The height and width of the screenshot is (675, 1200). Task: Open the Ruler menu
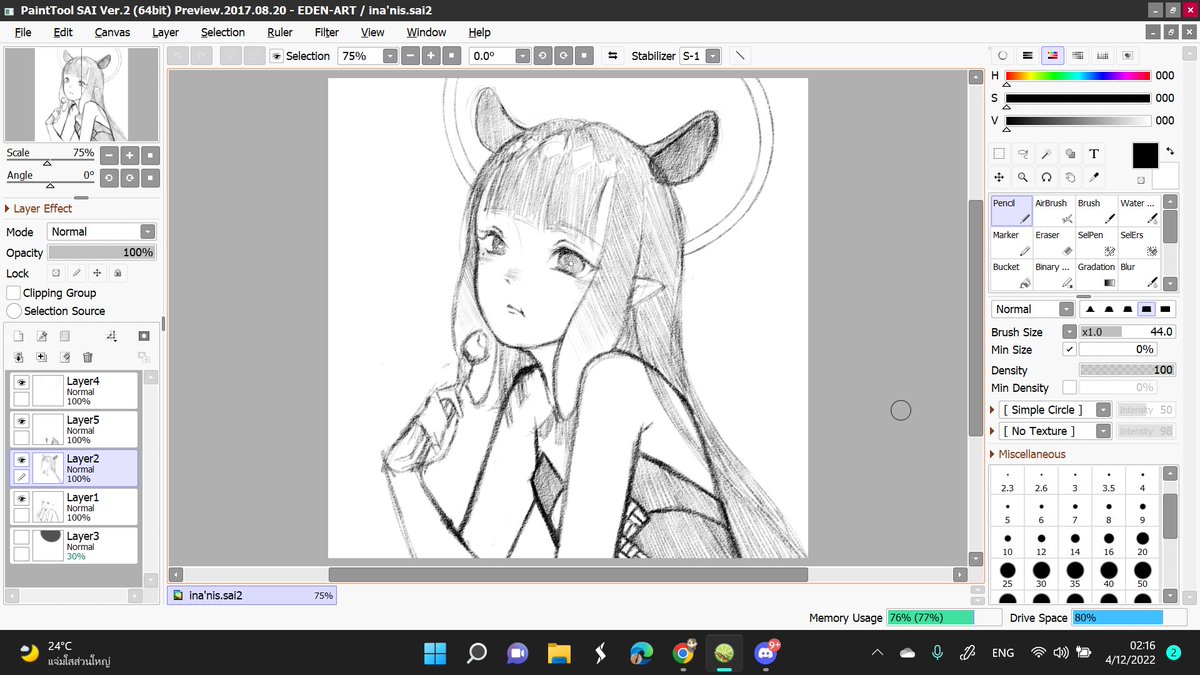pyautogui.click(x=280, y=32)
